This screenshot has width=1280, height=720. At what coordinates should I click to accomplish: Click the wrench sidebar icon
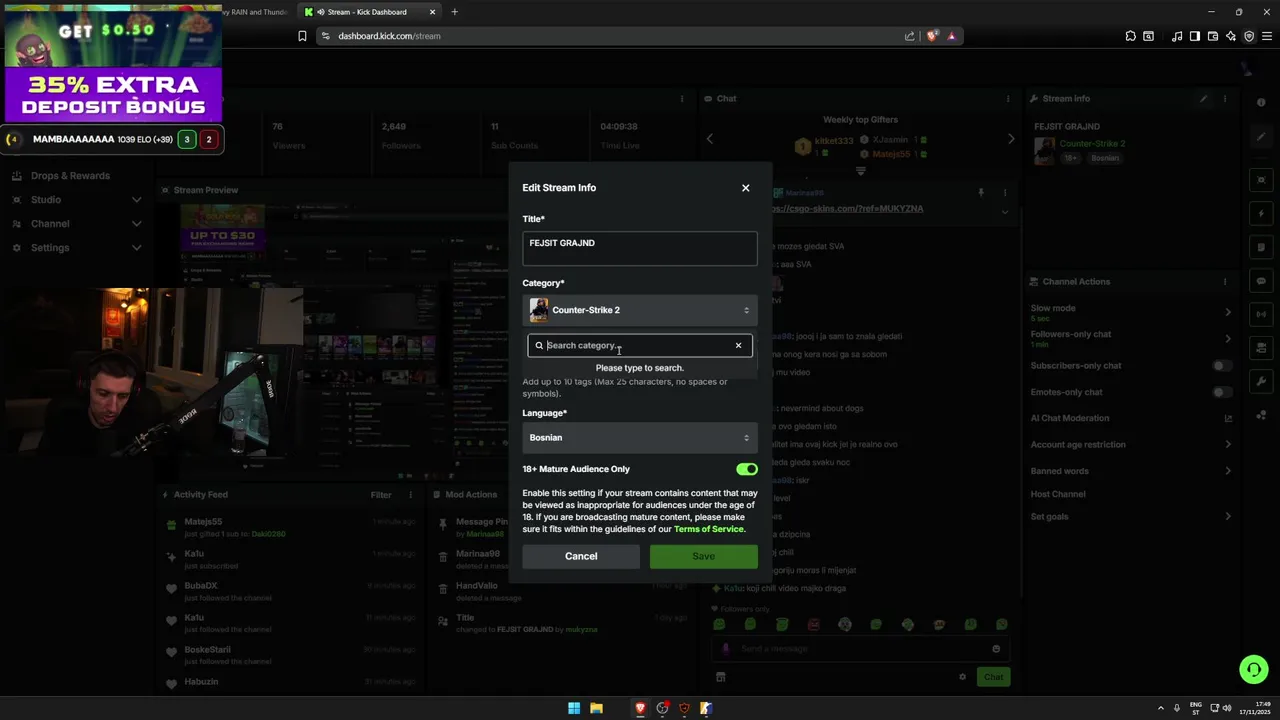point(1262,381)
